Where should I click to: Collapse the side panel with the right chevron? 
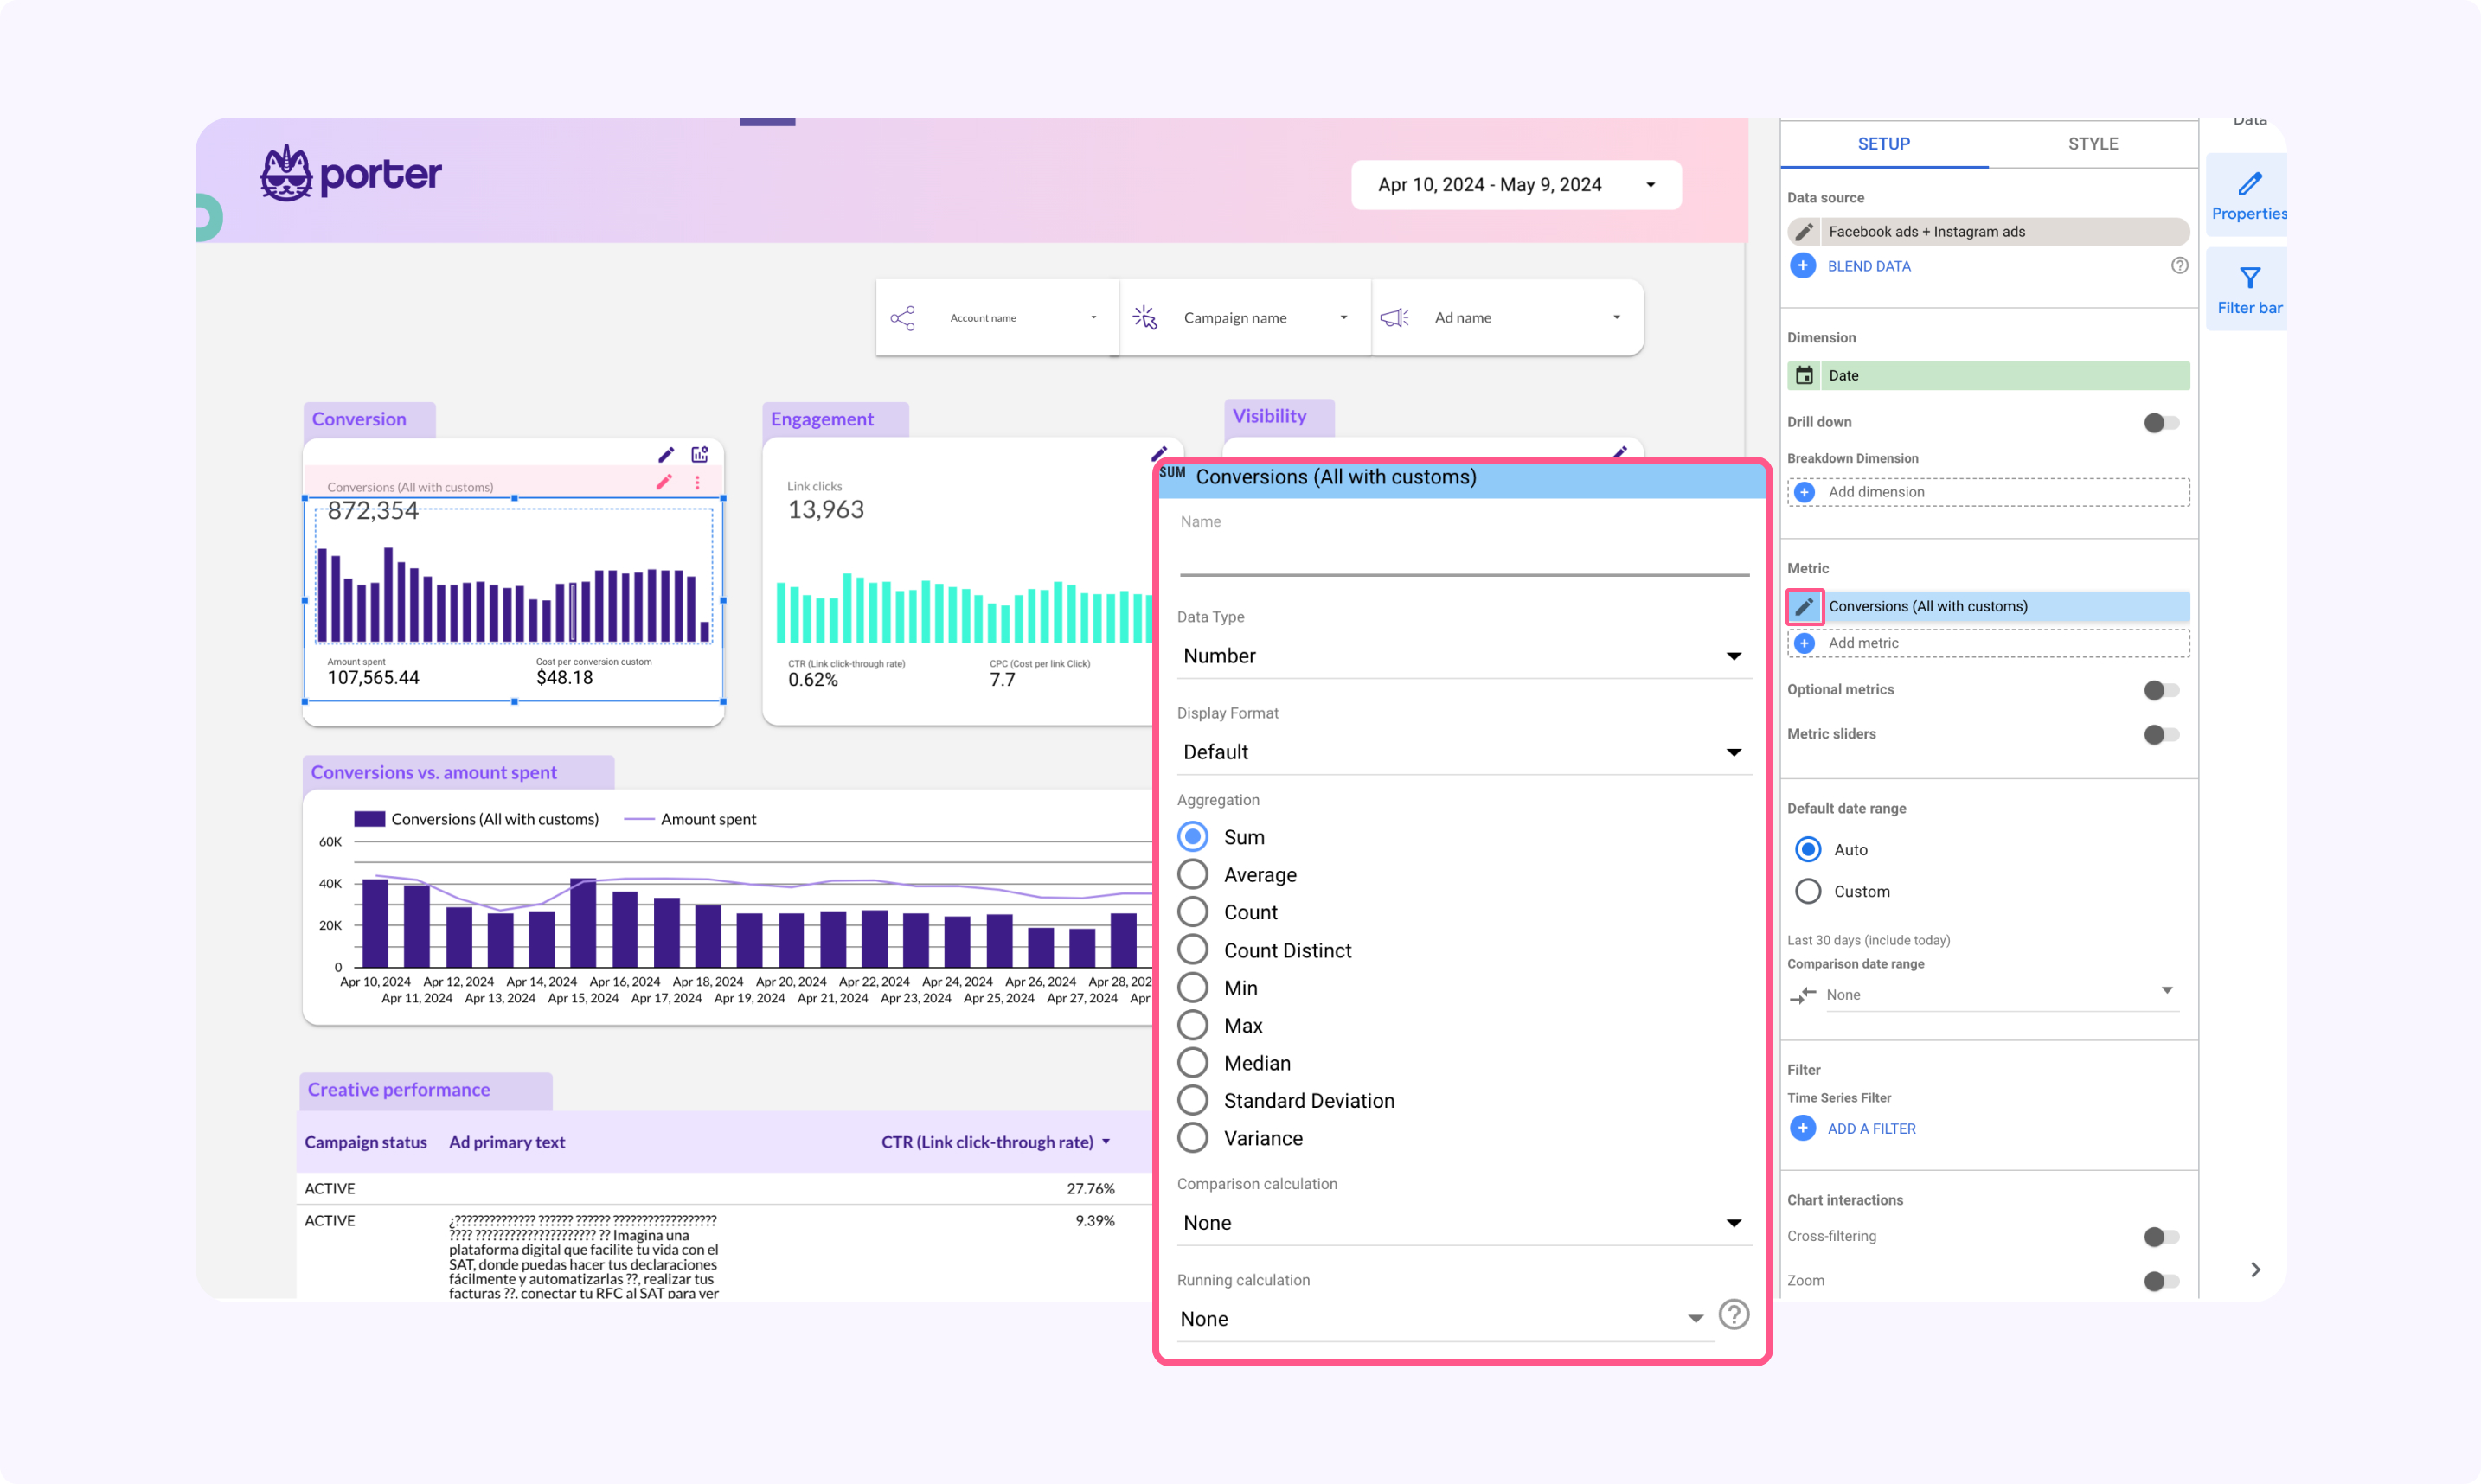[2255, 1270]
